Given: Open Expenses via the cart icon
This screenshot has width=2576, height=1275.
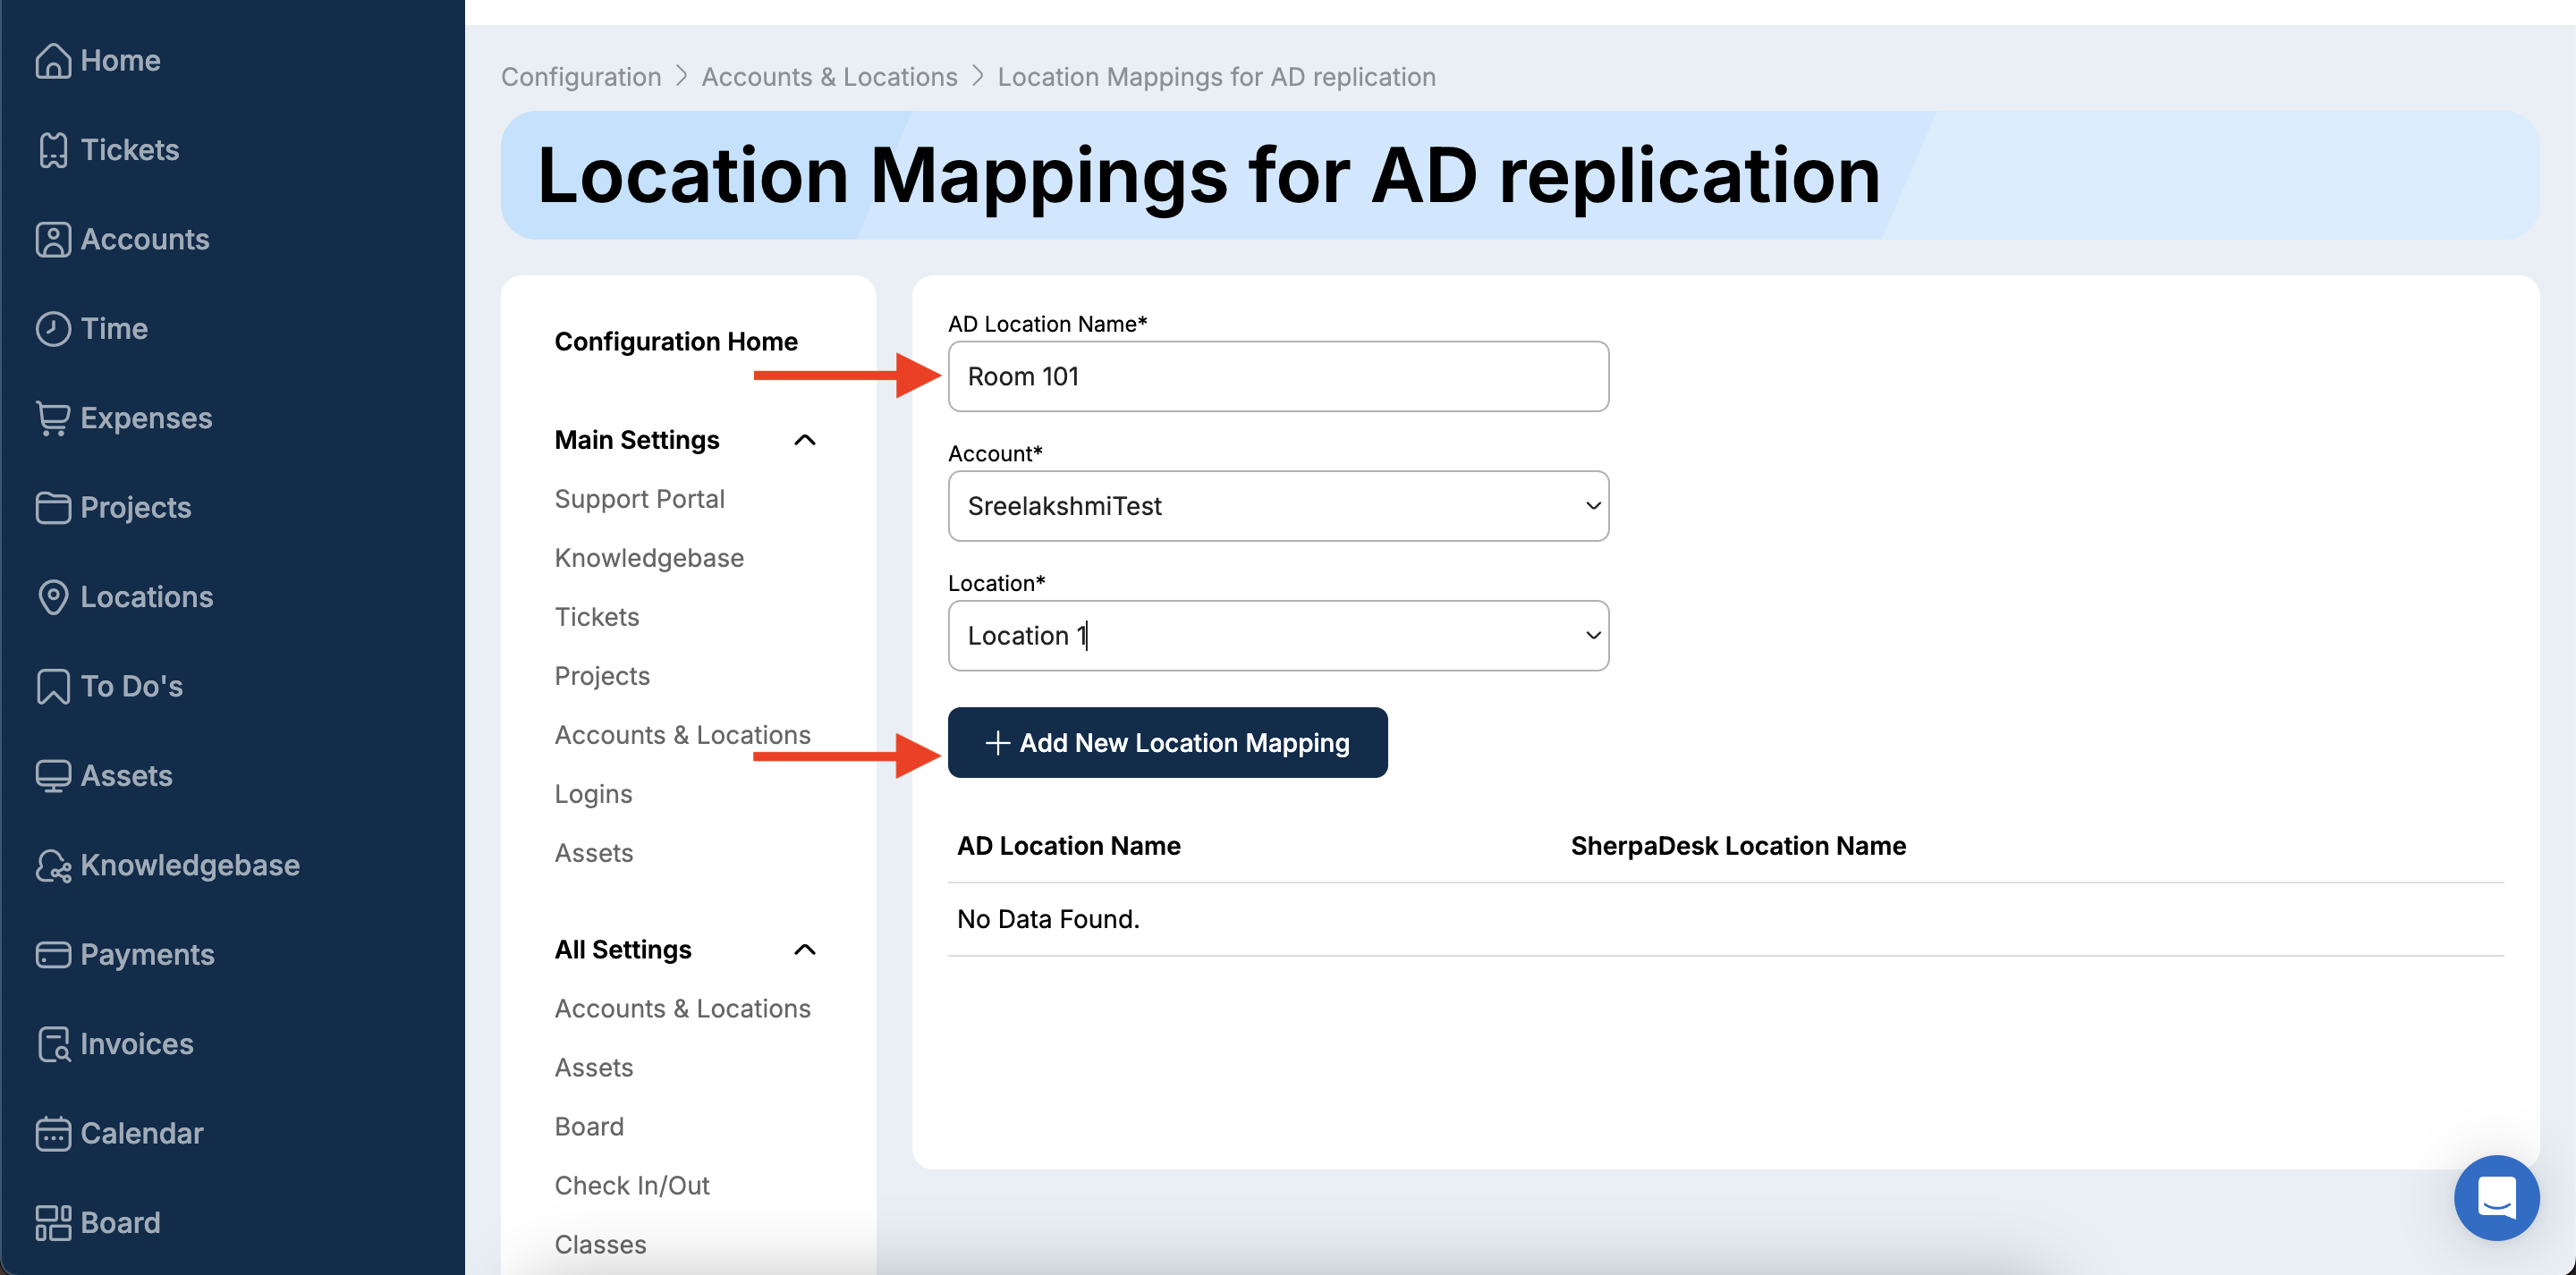Looking at the screenshot, I should pos(52,418).
